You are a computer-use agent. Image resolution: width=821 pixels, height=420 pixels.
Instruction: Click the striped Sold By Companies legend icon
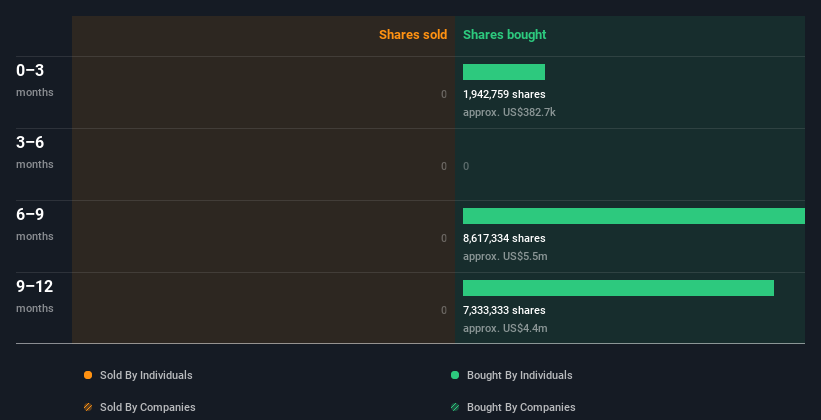click(88, 407)
